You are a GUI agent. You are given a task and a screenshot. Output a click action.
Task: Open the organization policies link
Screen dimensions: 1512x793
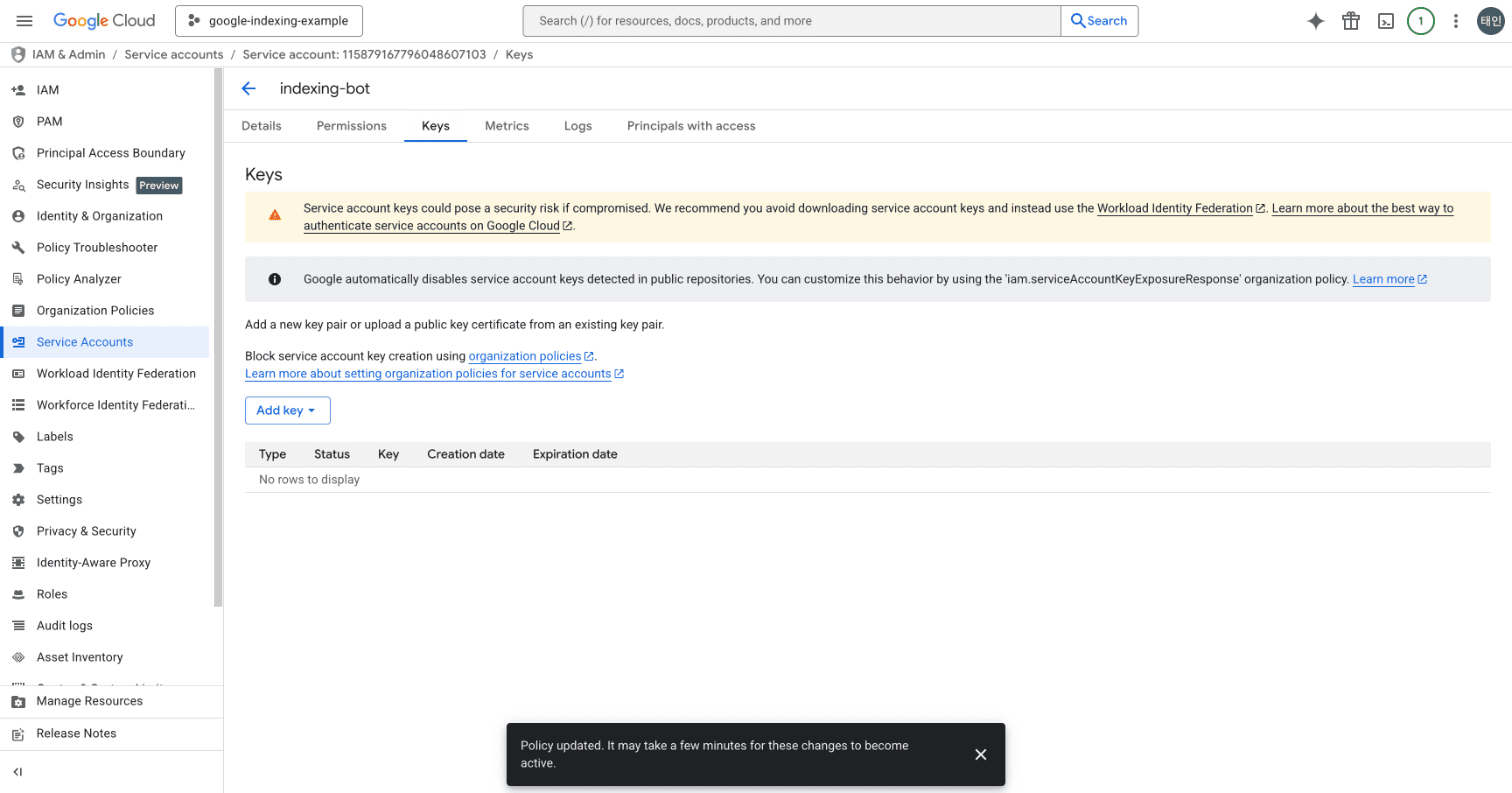[x=532, y=356]
